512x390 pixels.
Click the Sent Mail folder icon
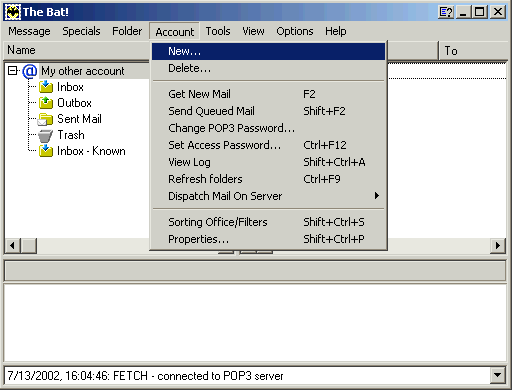pyautogui.click(x=45, y=119)
